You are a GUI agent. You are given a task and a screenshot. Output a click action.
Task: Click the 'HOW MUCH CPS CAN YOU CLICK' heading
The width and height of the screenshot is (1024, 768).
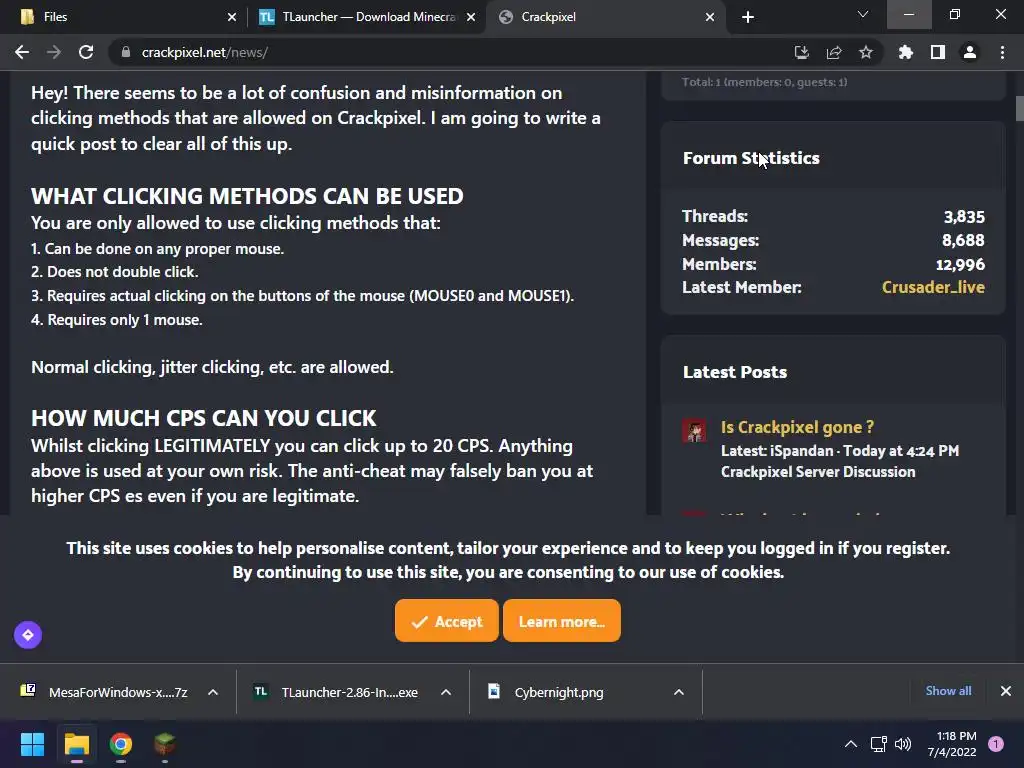[204, 418]
